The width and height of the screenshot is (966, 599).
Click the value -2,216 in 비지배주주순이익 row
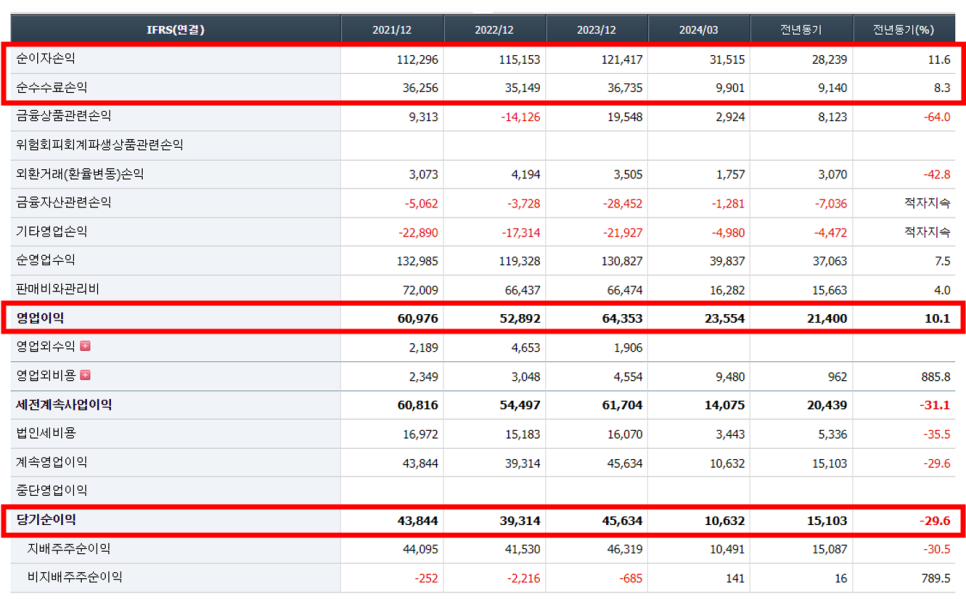point(524,579)
